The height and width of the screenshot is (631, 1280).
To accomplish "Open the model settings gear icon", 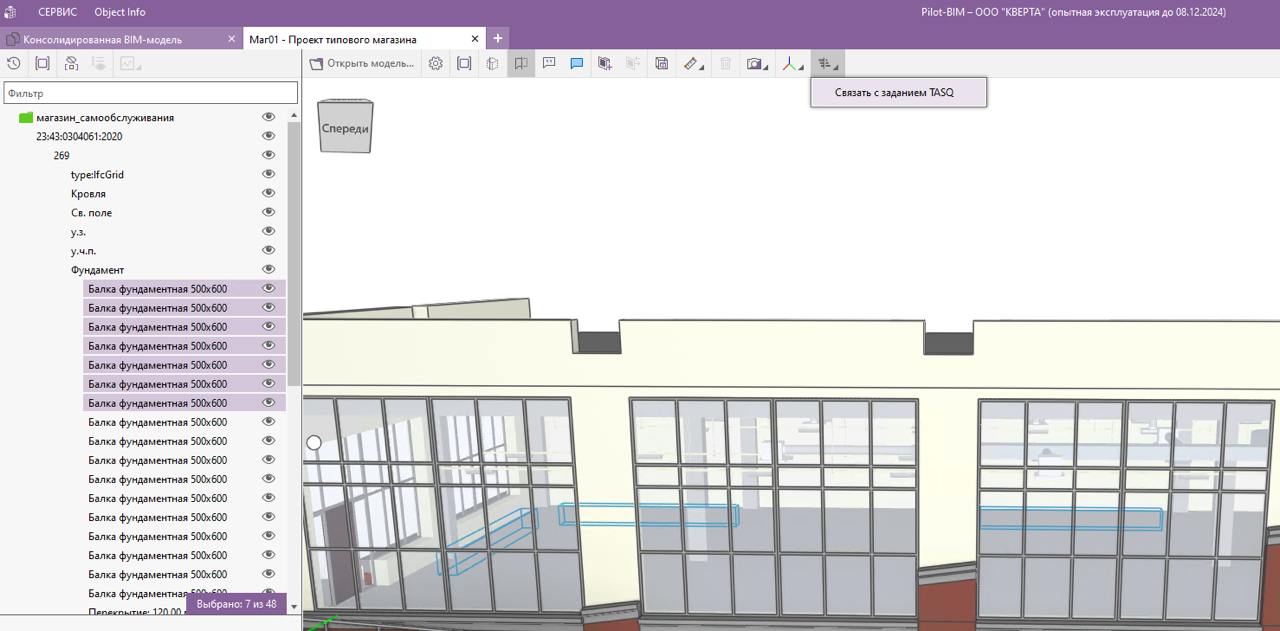I will (436, 63).
